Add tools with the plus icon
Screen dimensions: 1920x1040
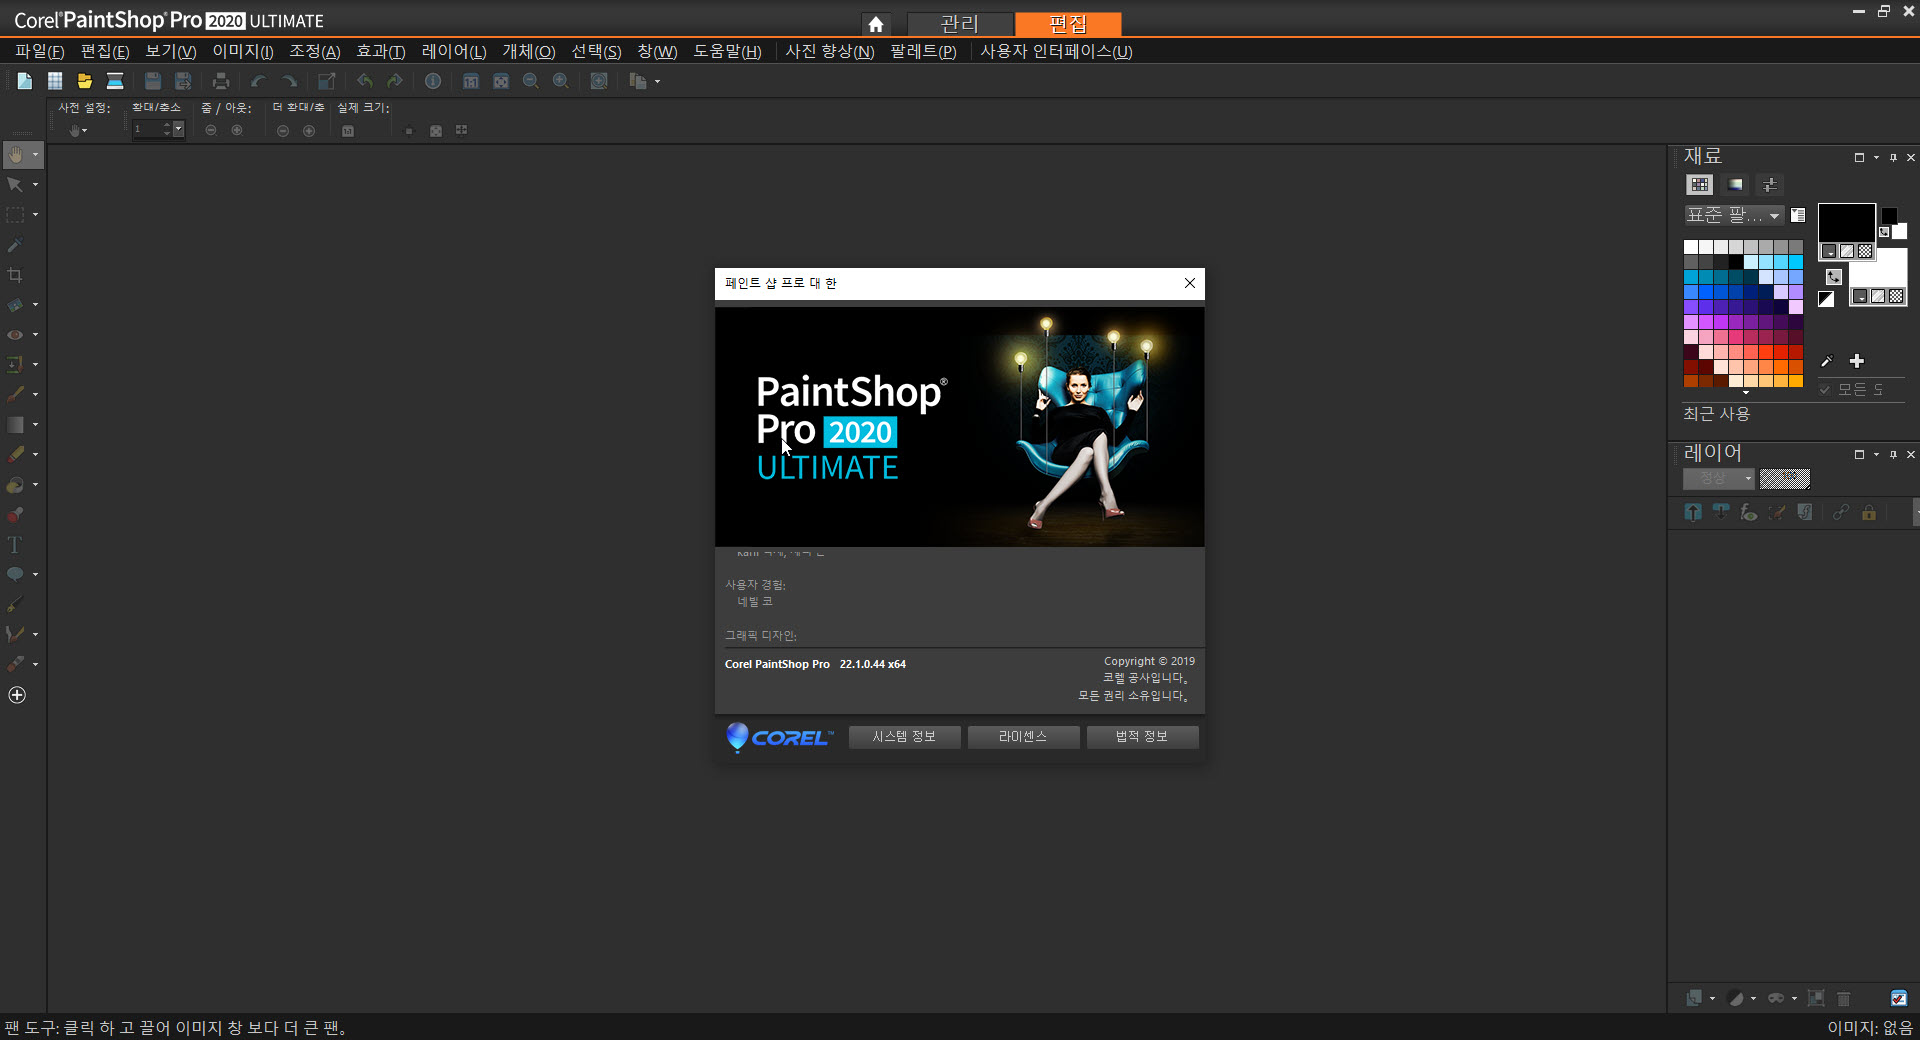17,695
